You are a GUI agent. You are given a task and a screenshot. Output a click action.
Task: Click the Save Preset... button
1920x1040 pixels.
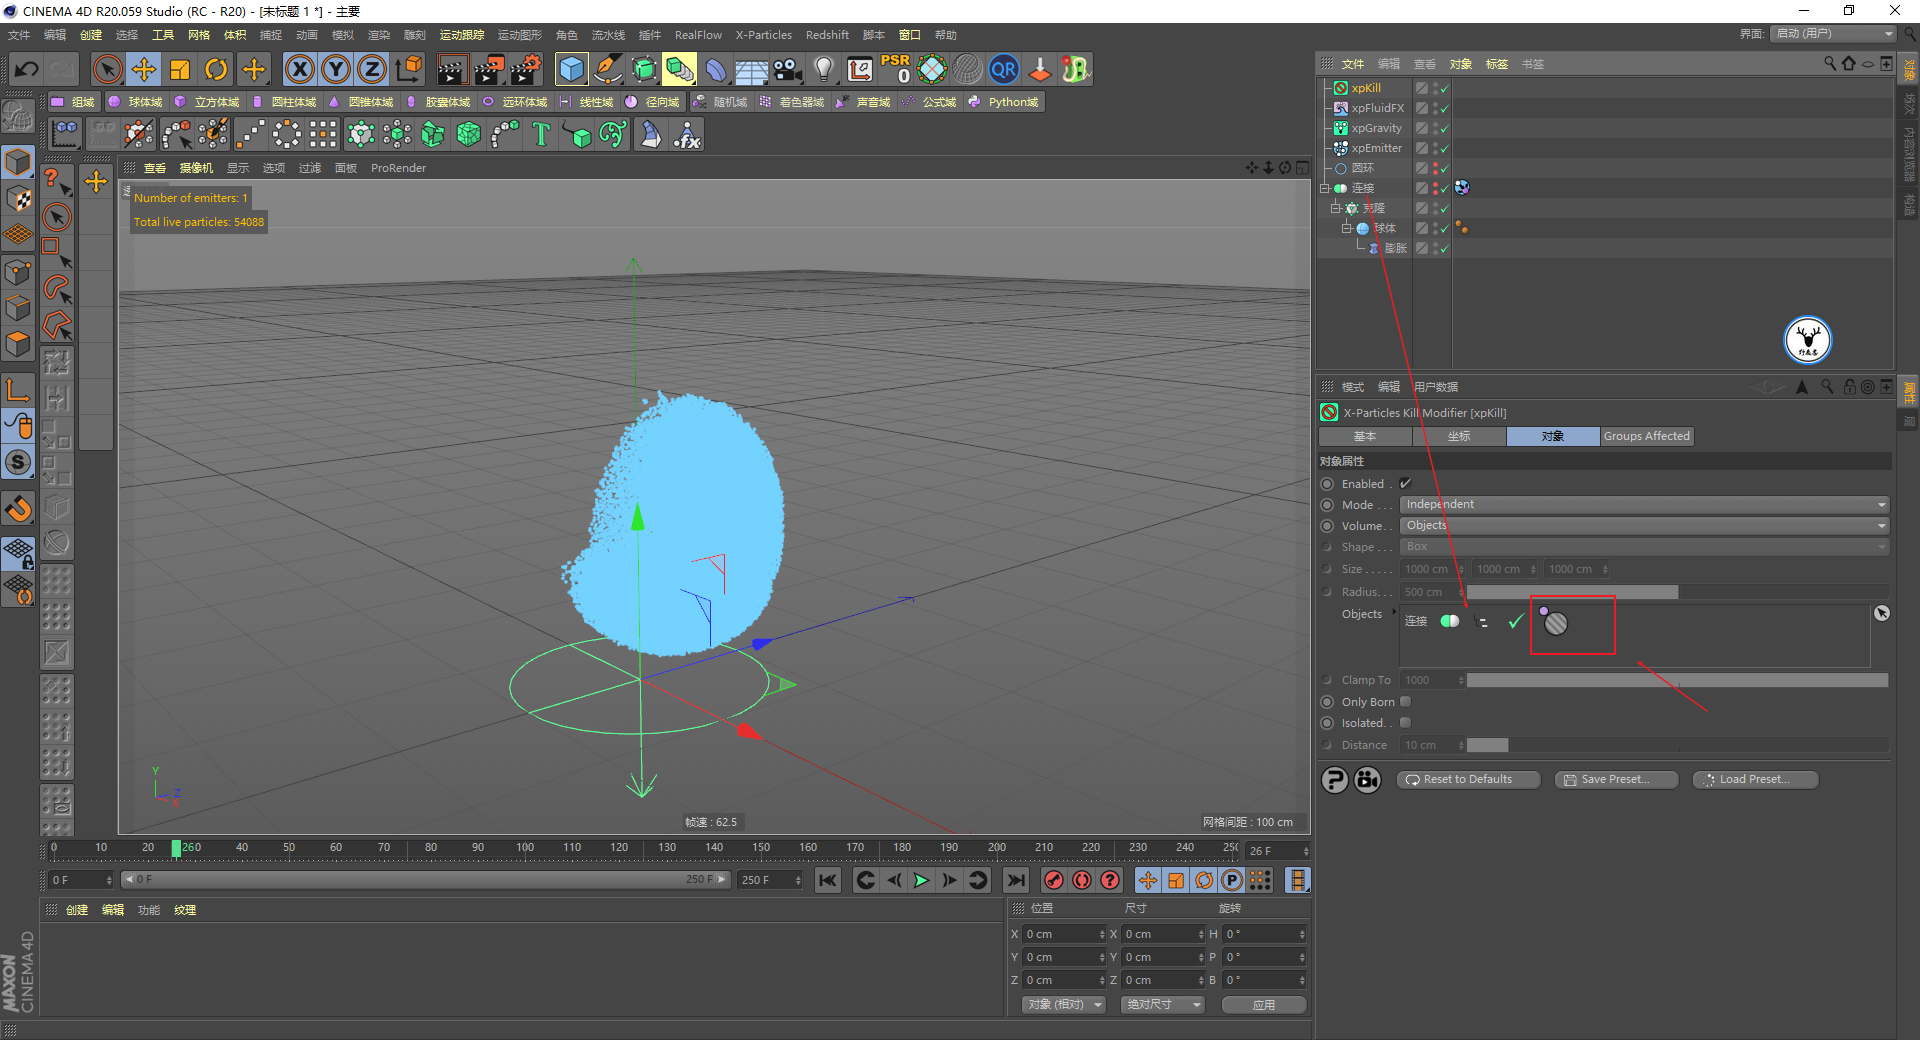(x=1616, y=779)
